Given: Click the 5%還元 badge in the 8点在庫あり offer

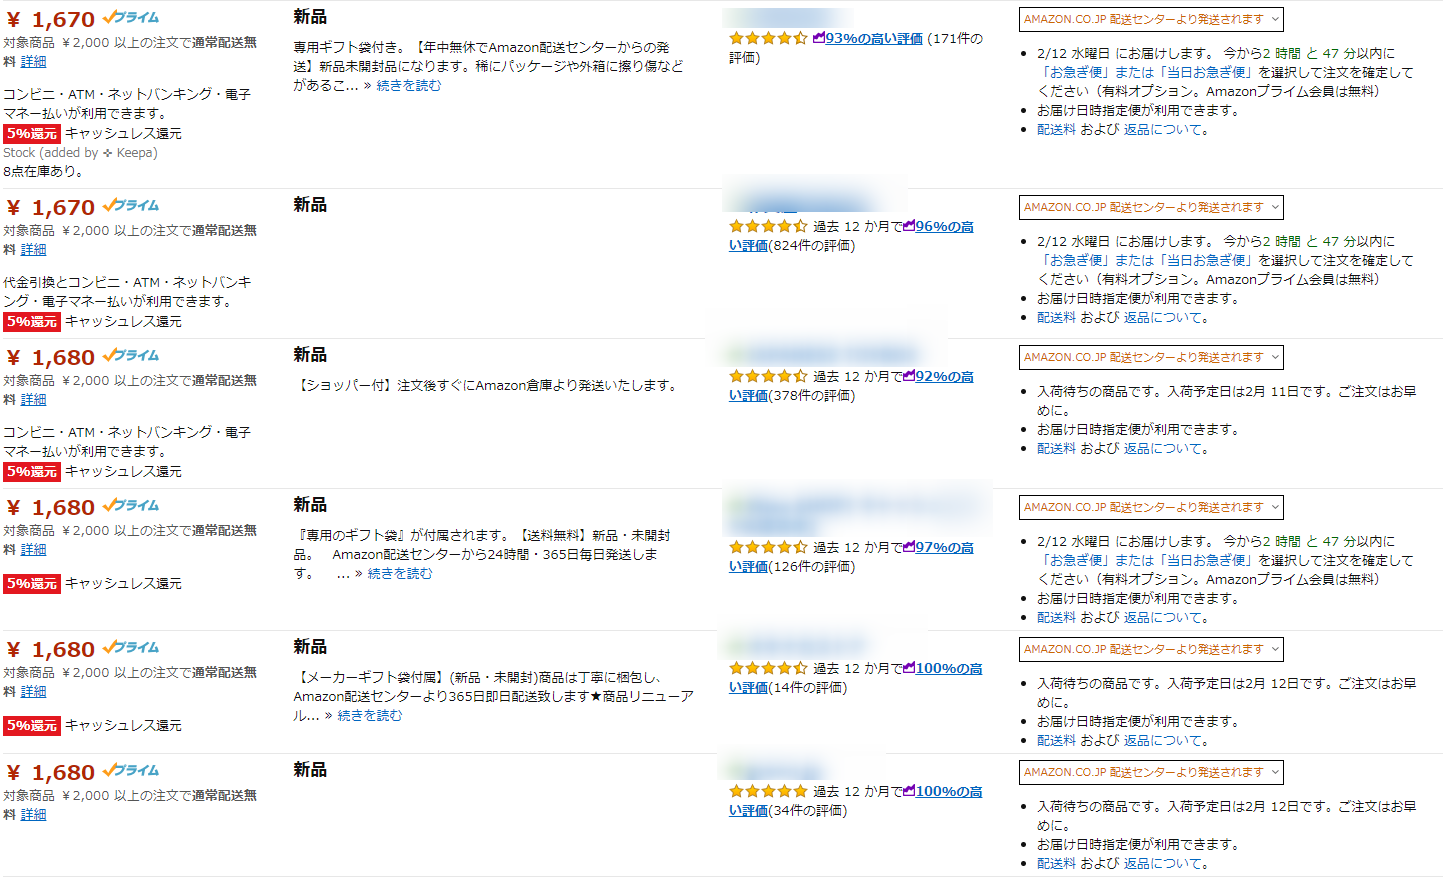Looking at the screenshot, I should click(x=32, y=133).
